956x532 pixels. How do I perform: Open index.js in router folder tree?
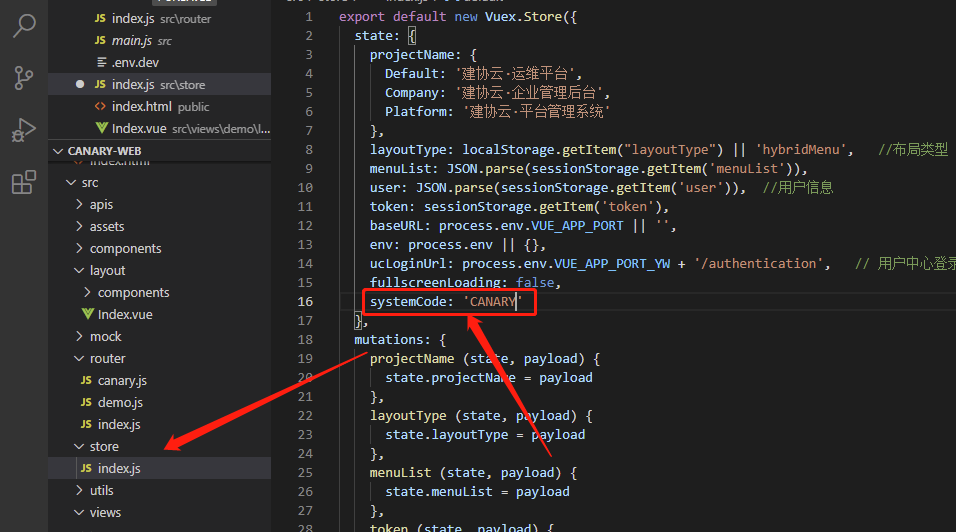tap(160, 424)
